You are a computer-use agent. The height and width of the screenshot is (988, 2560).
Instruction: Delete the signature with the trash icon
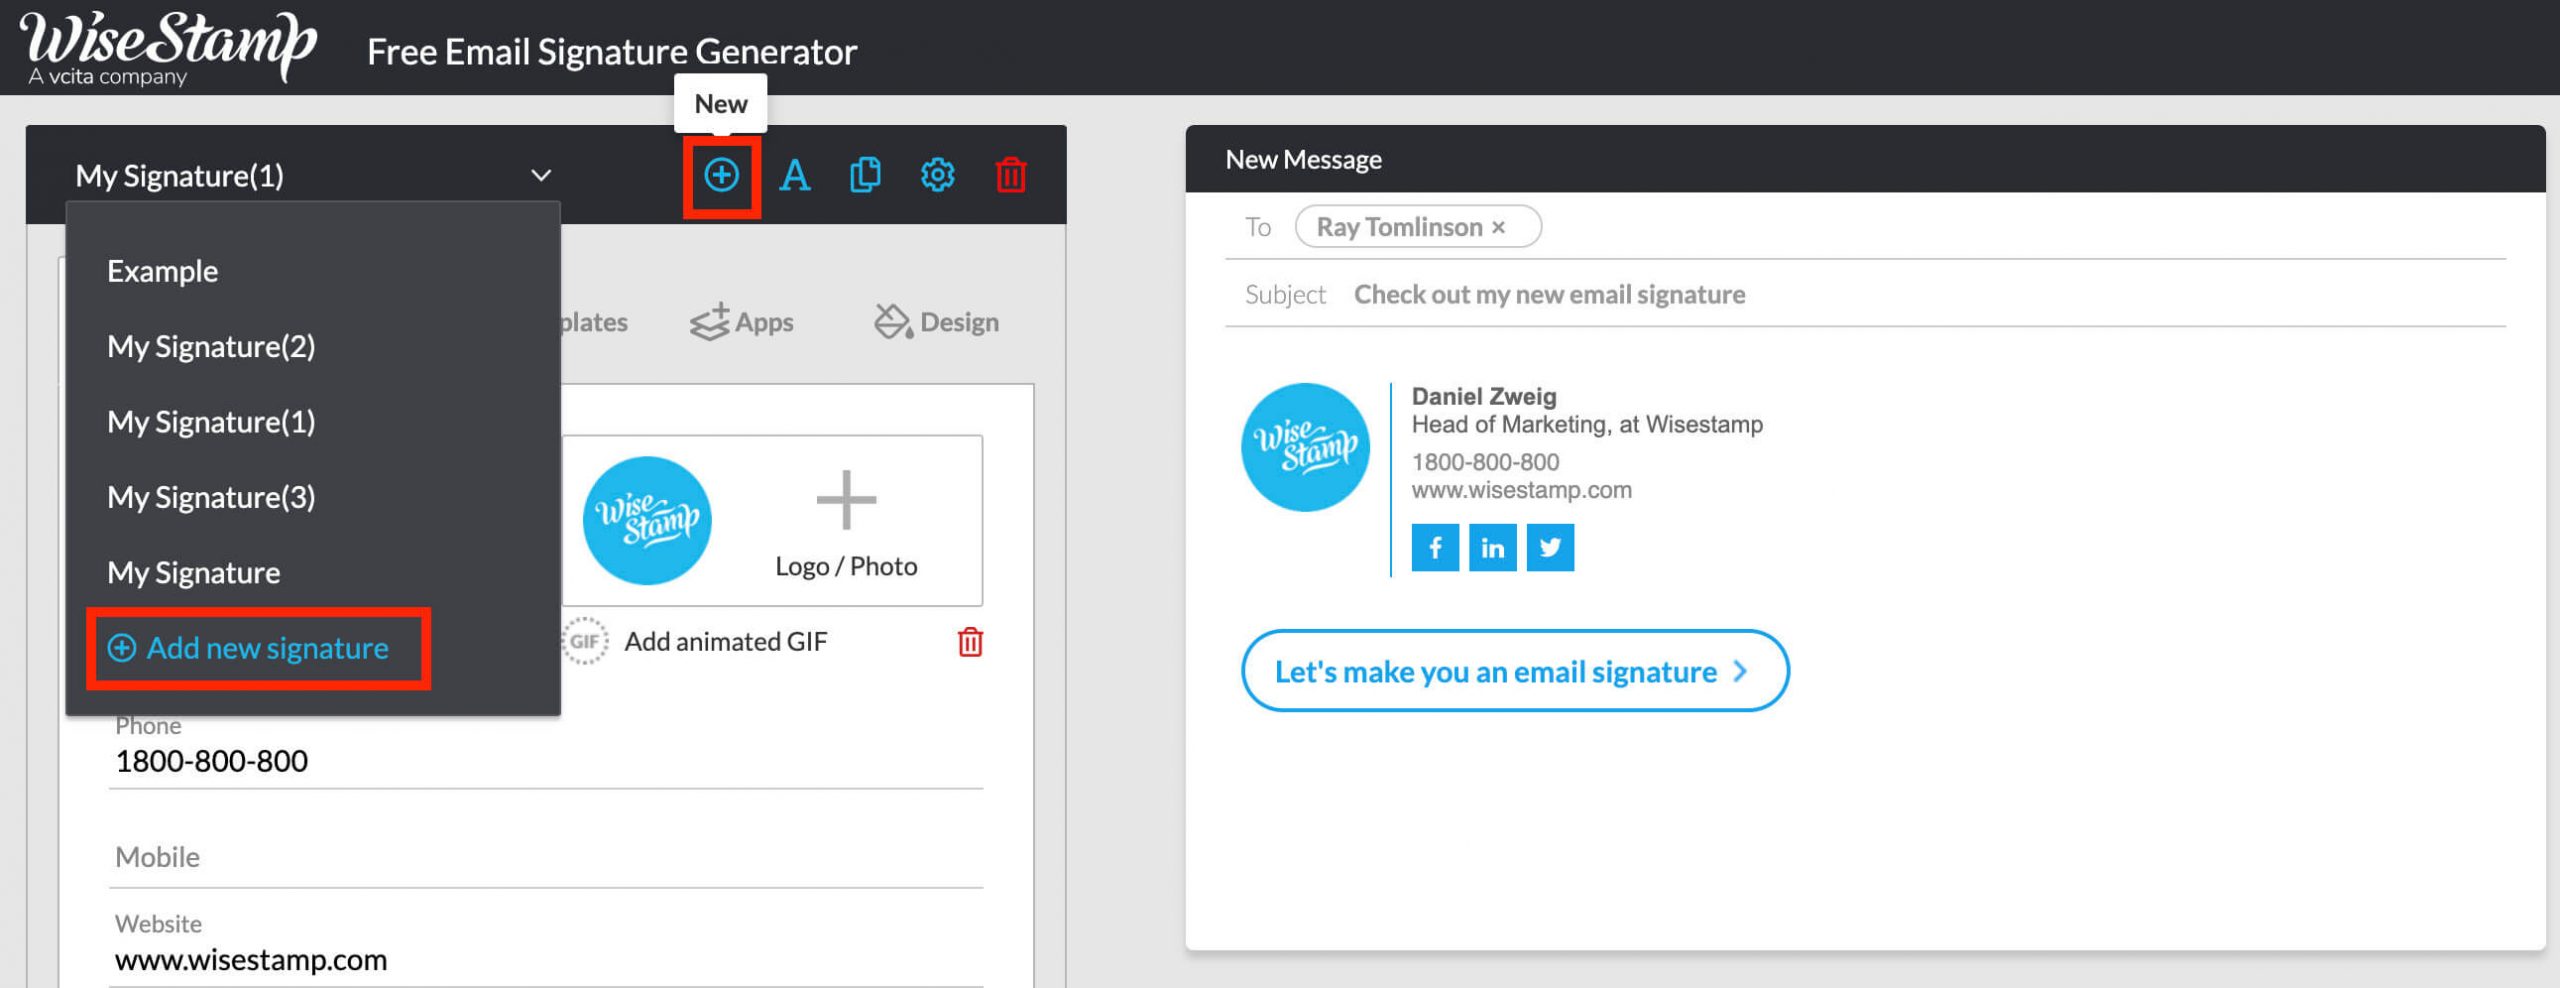point(1010,175)
